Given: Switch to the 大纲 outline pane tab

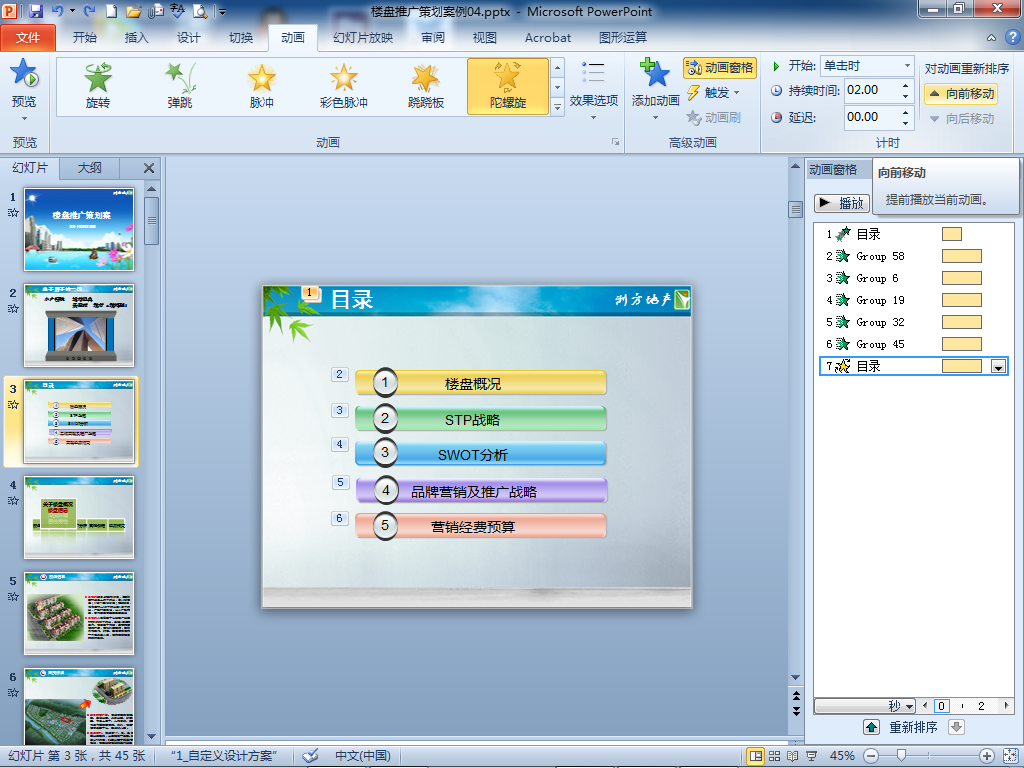Looking at the screenshot, I should 89,168.
